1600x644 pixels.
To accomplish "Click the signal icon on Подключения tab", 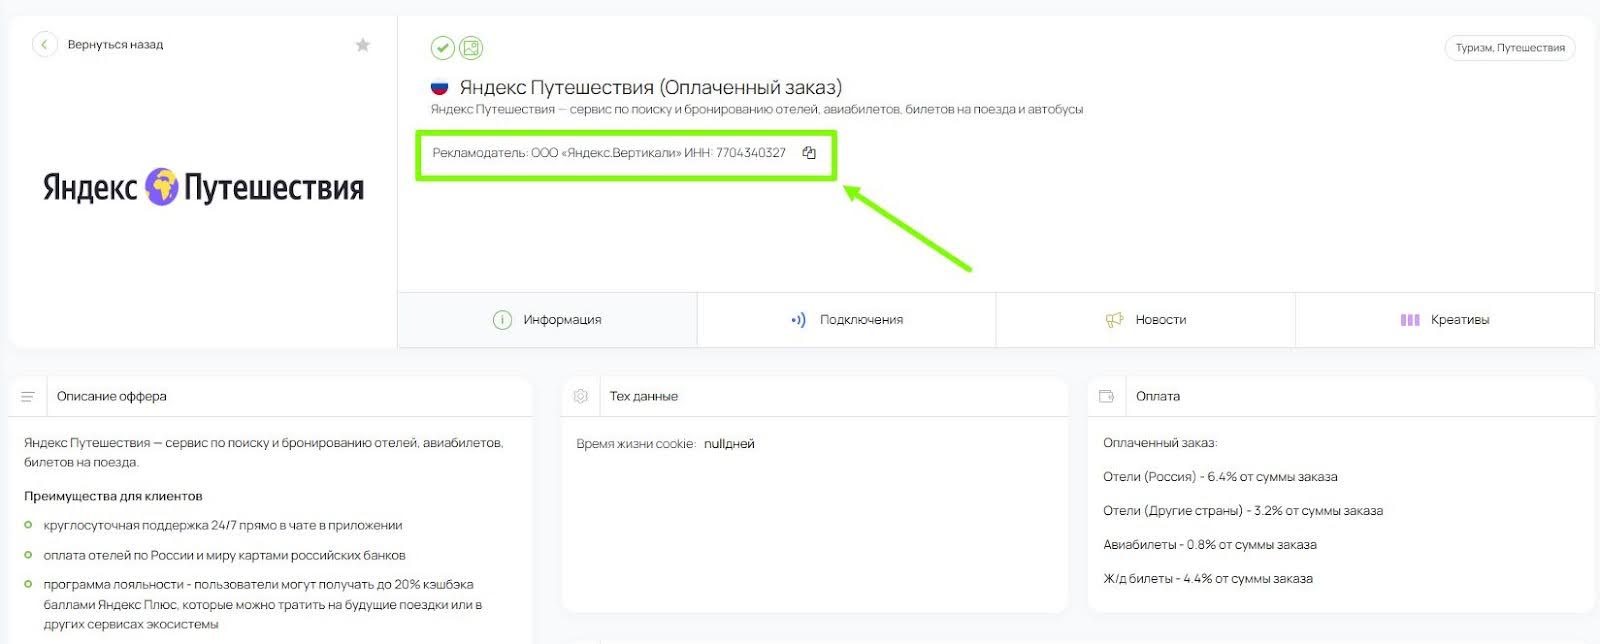I will pos(798,320).
